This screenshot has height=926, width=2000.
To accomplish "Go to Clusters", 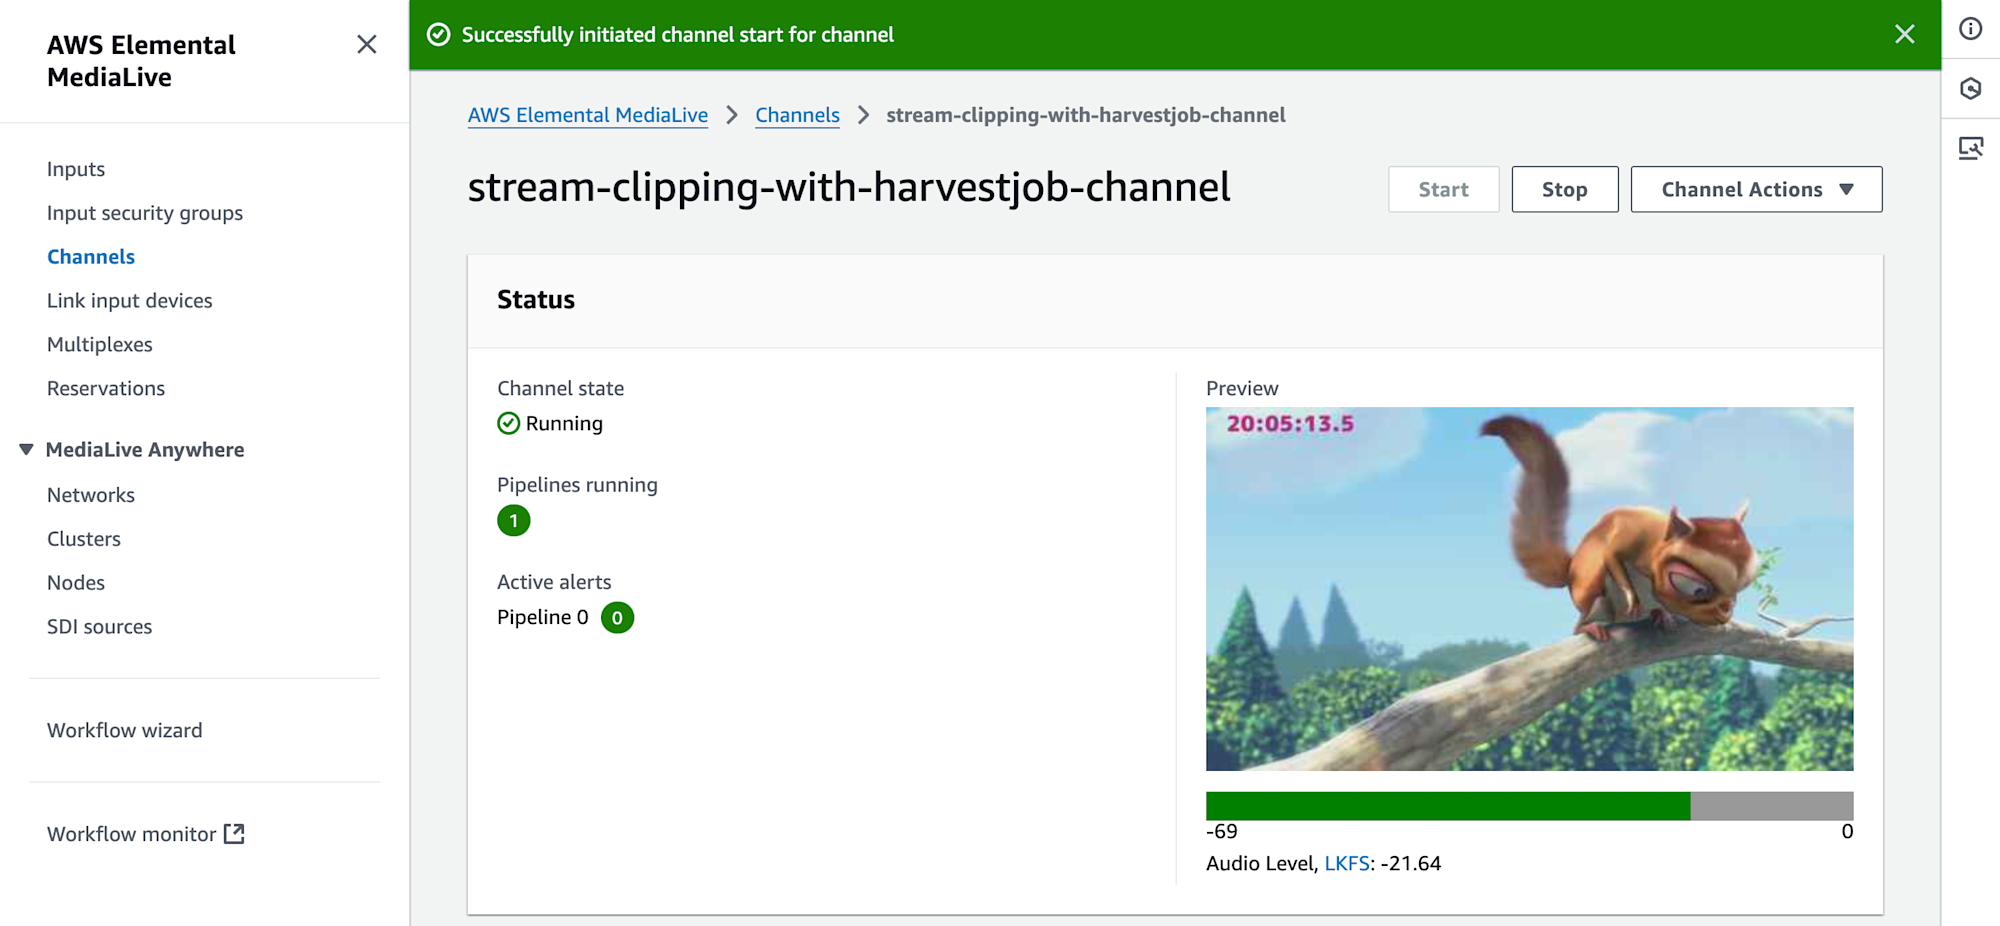I will (x=84, y=538).
